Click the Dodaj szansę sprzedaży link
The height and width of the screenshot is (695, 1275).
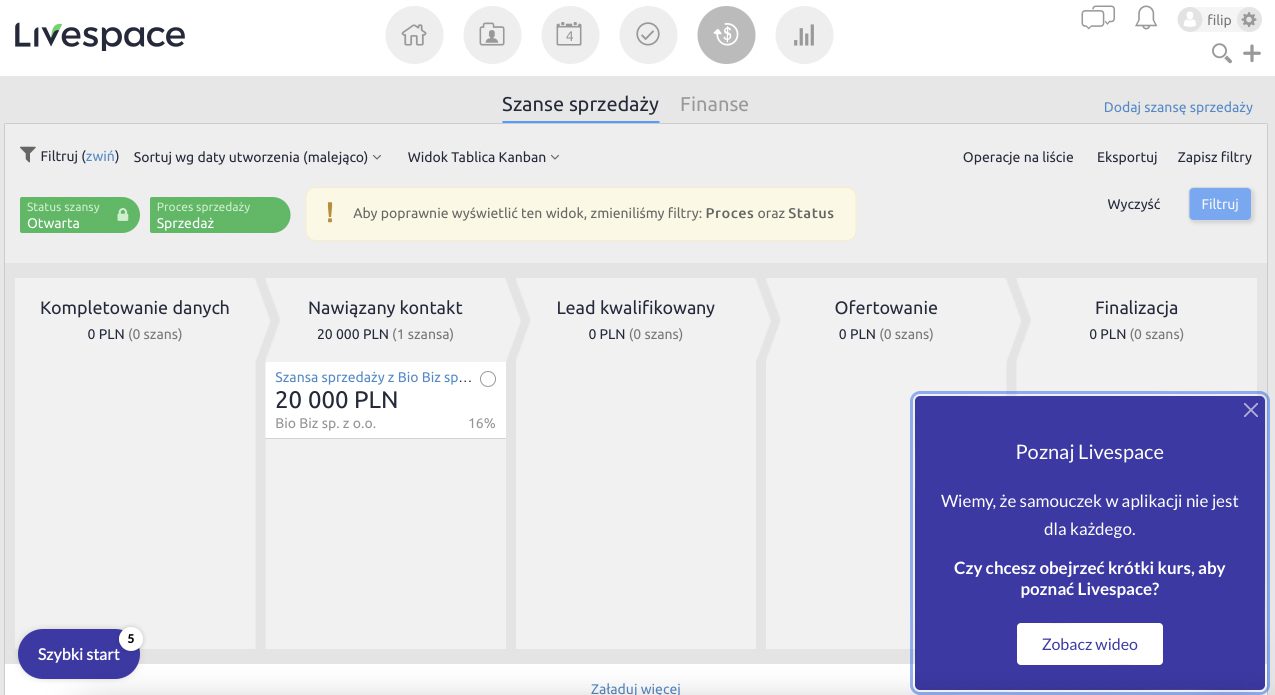(1177, 107)
